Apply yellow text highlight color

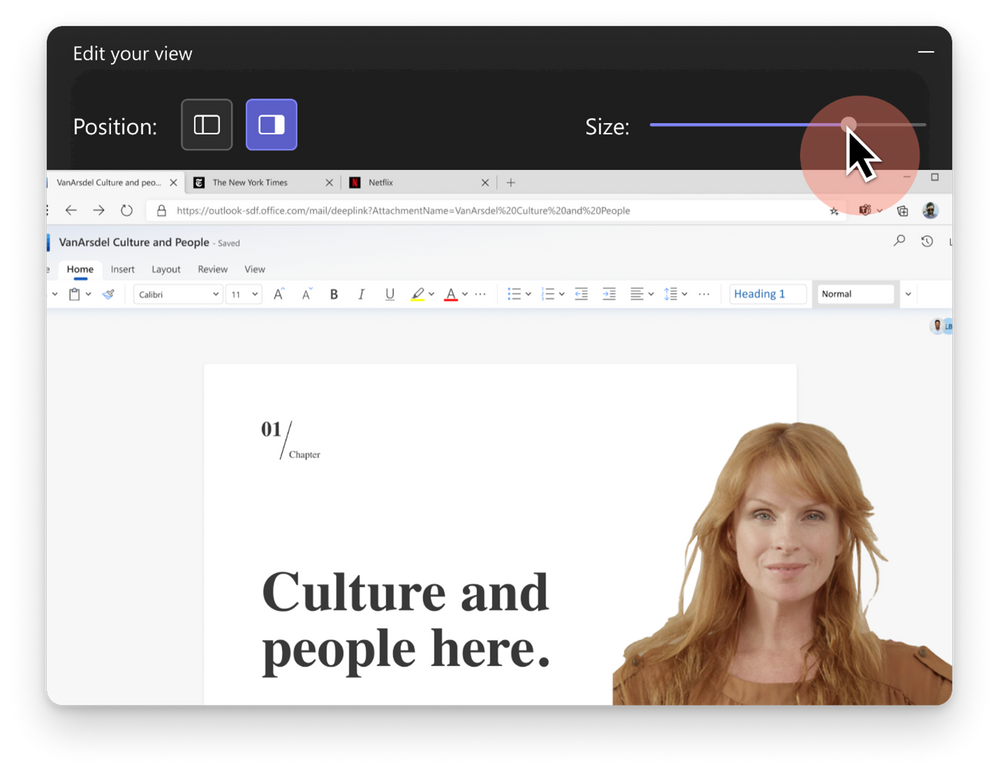pyautogui.click(x=417, y=294)
